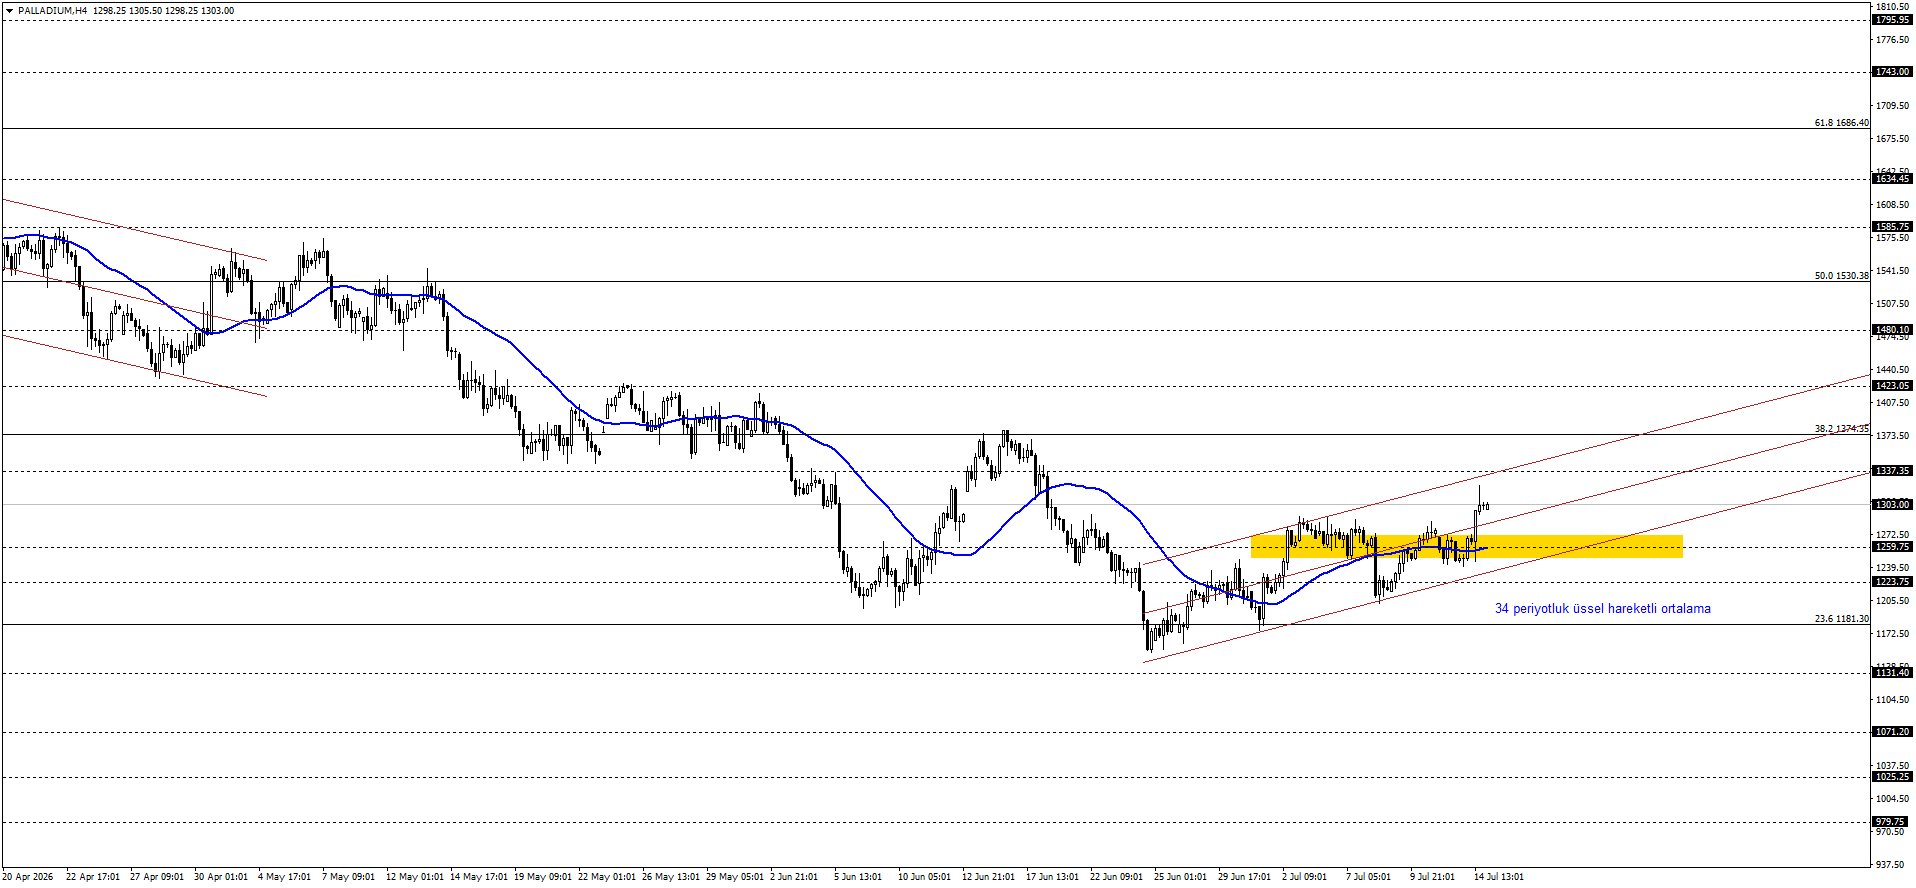Select the 50.0 1530.38 Fibonacci label
The width and height of the screenshot is (1916, 888).
coord(1841,276)
